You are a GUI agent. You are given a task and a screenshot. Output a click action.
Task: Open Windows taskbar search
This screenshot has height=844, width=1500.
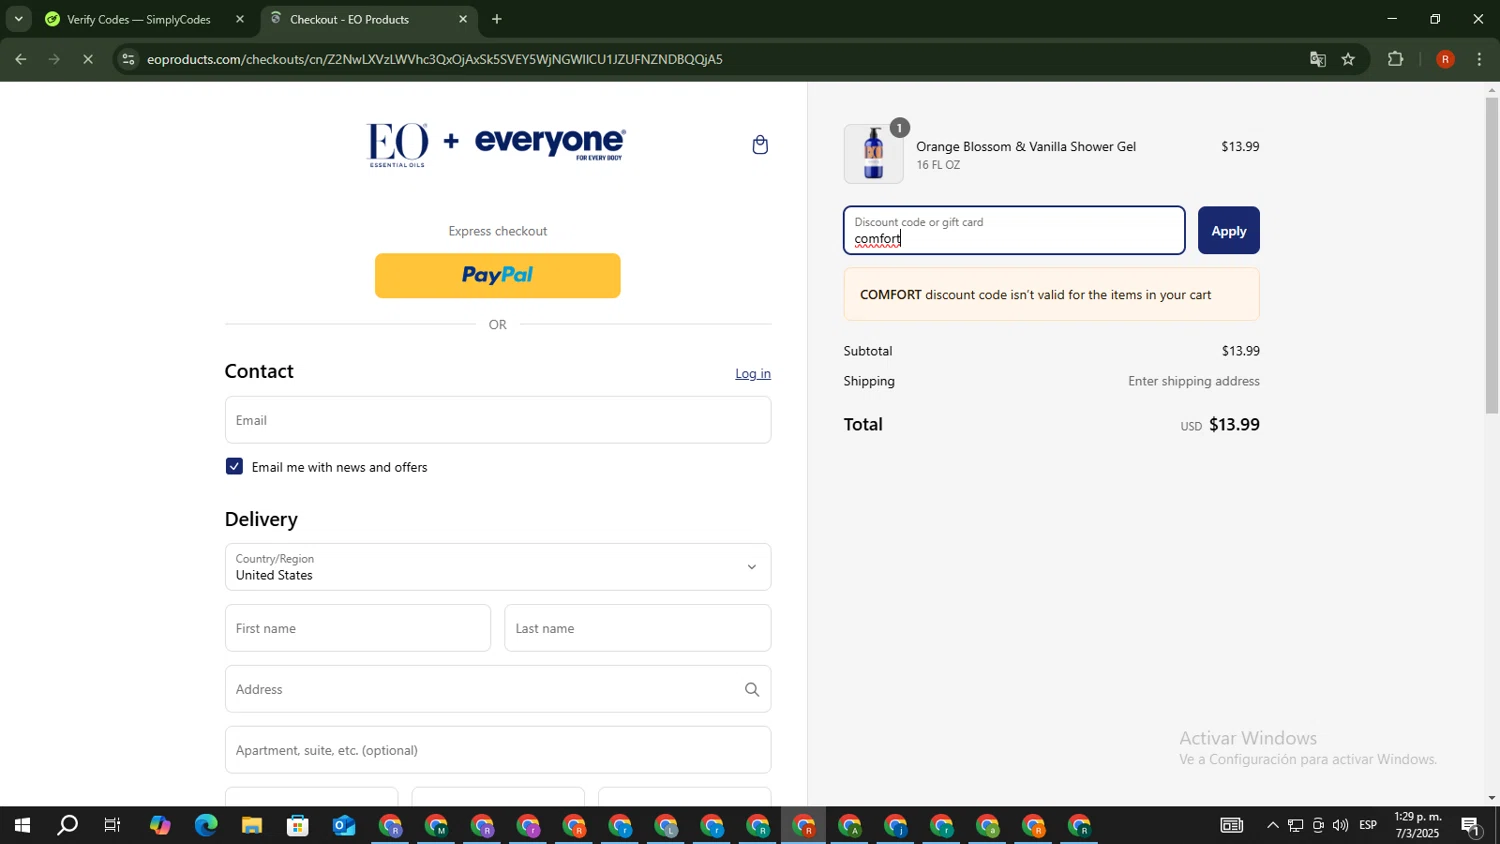pos(67,826)
